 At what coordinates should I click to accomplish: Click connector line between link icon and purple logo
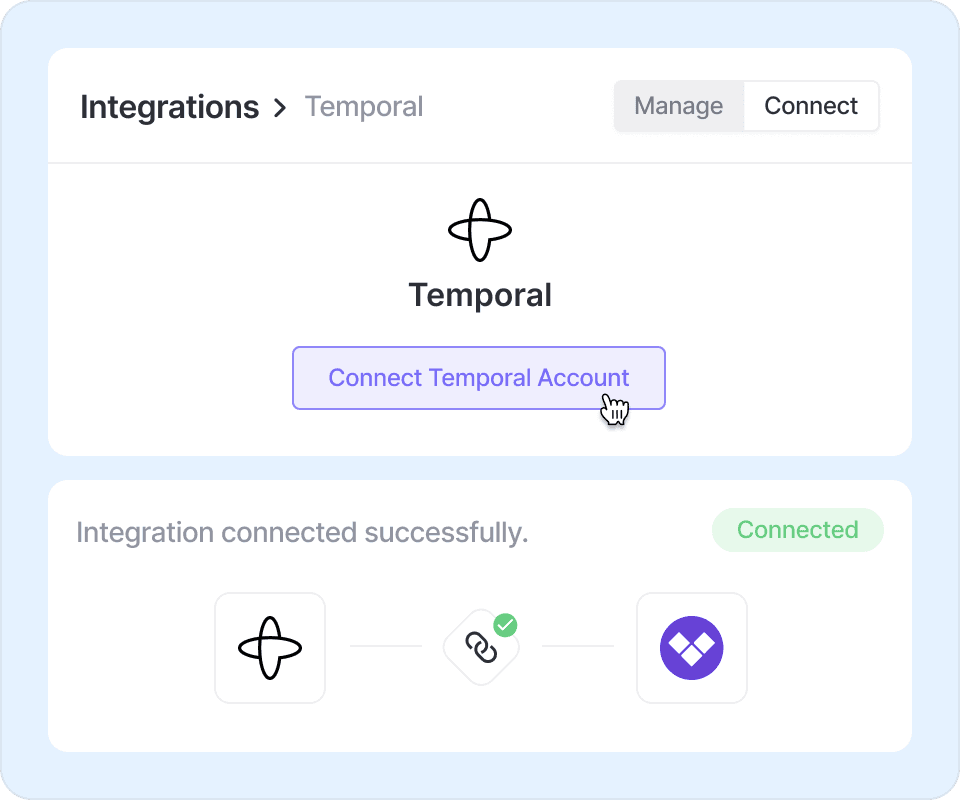(578, 646)
